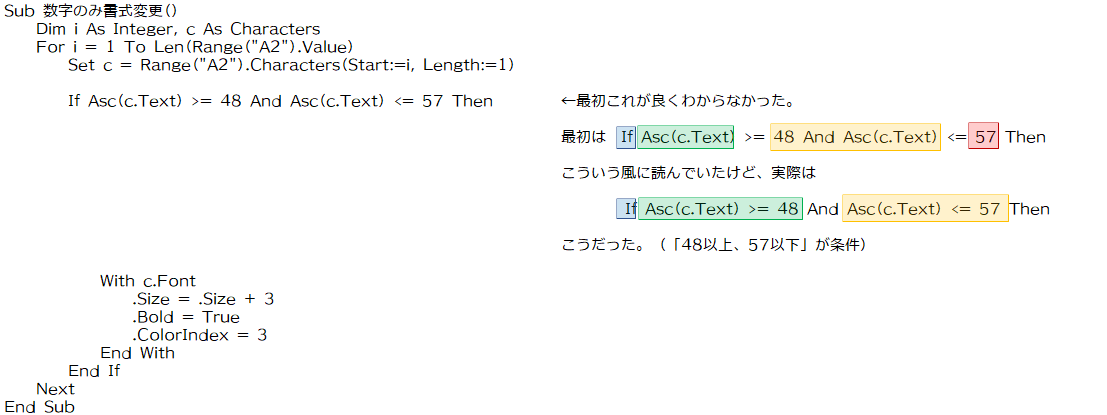1107x415 pixels.
Task: Click the .Size = .Size + 3 line
Action: (x=203, y=299)
